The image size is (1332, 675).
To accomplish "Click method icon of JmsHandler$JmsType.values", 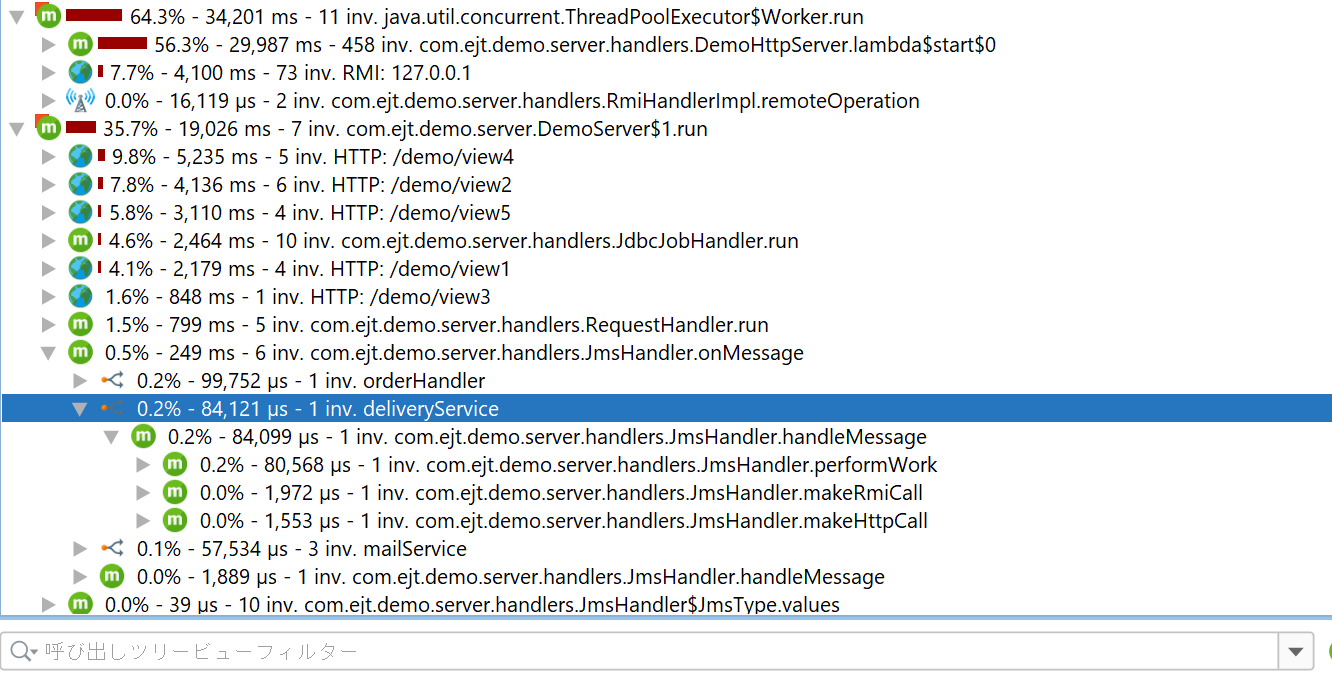I will click(80, 605).
